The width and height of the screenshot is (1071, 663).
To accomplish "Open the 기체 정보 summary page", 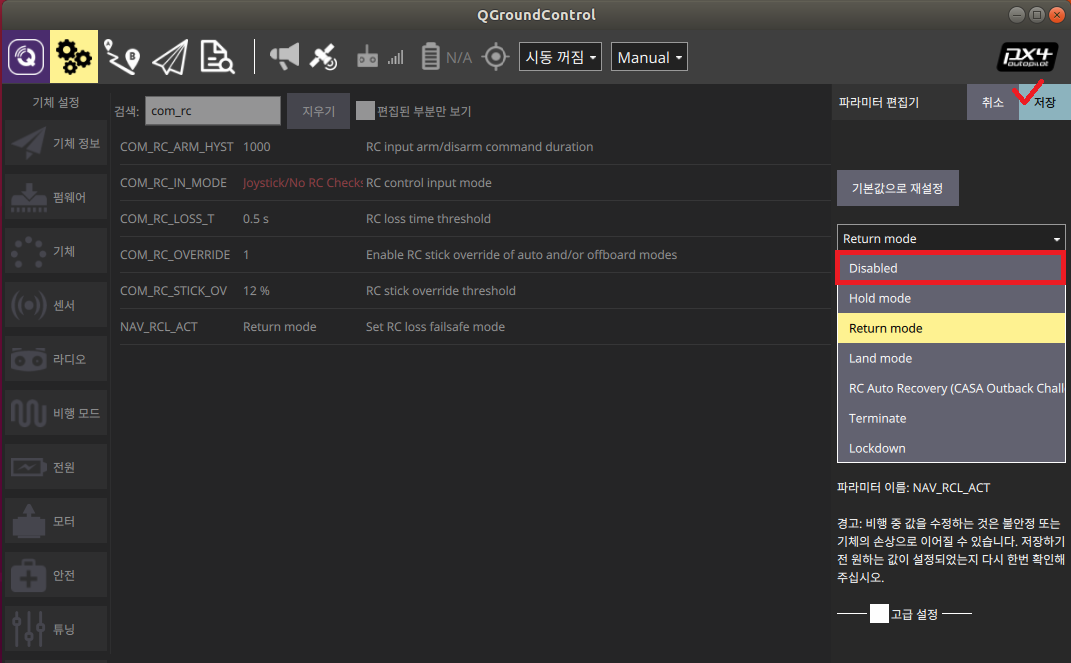I will (56, 143).
